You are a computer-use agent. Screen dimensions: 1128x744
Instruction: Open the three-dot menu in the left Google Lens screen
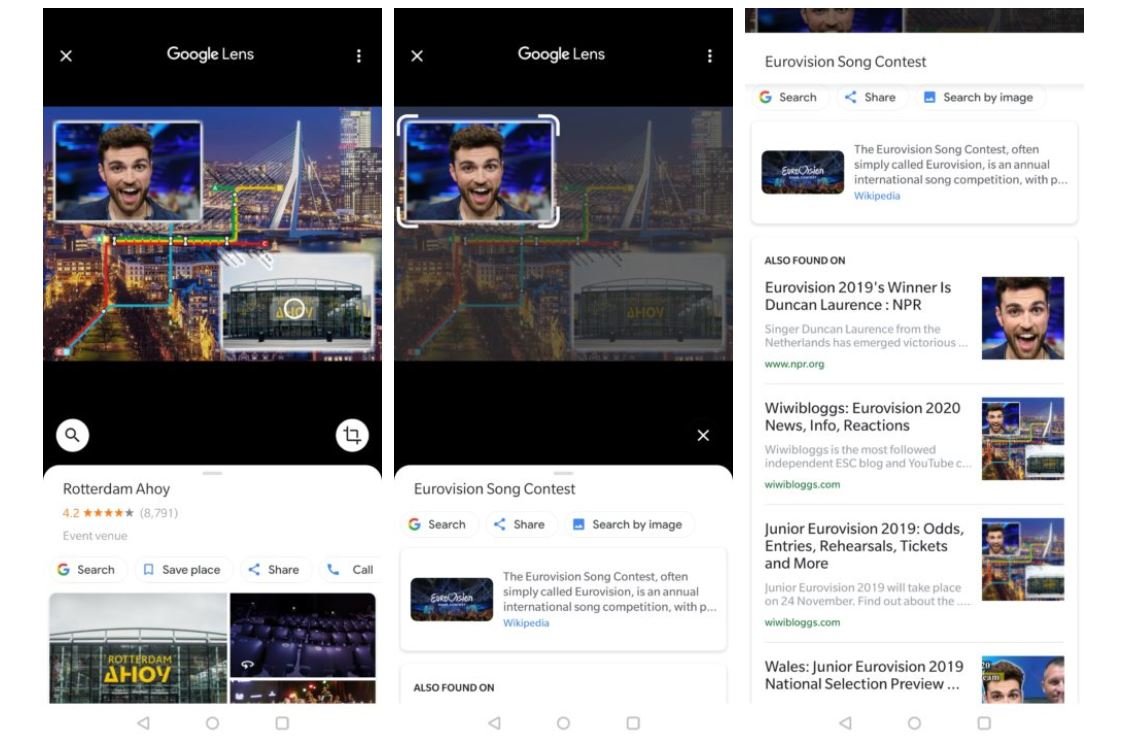pos(359,56)
